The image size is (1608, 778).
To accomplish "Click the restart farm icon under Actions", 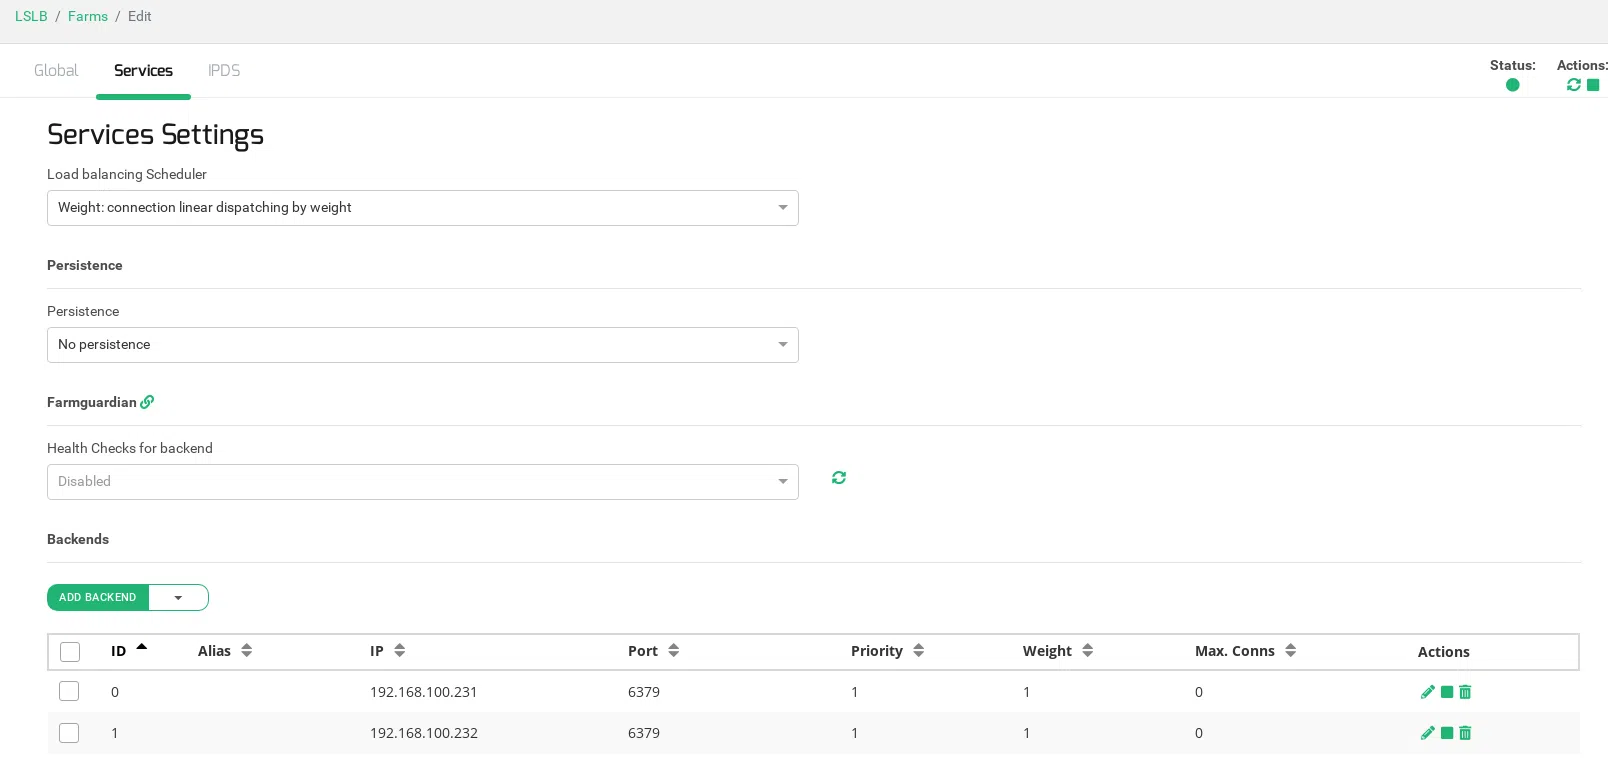I will pos(1573,85).
